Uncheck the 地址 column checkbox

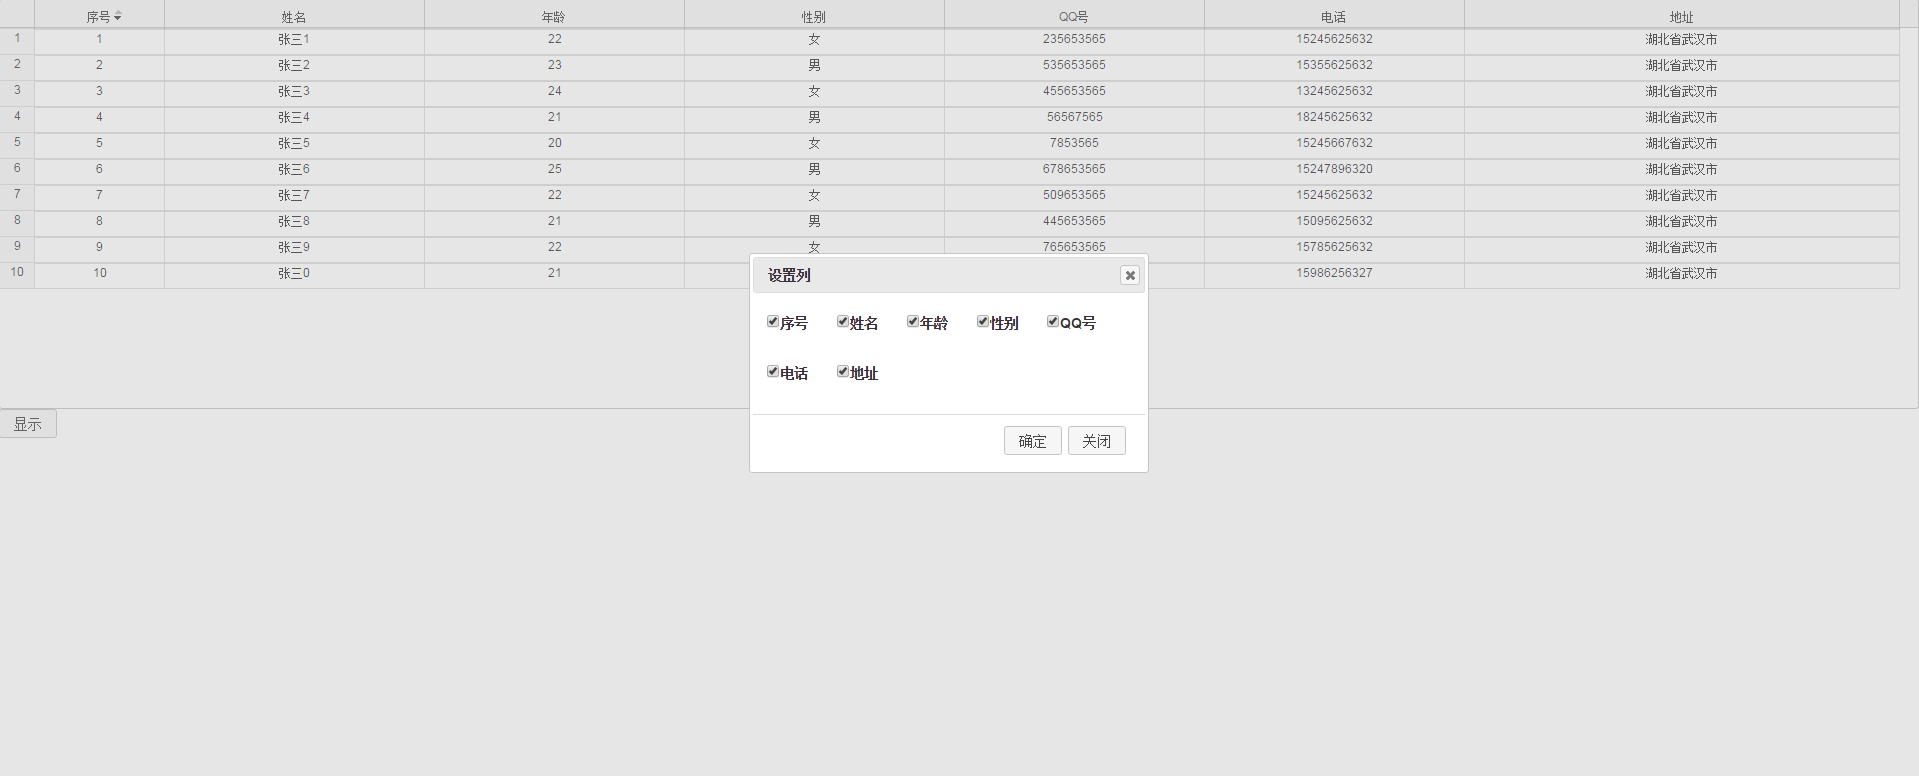pyautogui.click(x=843, y=371)
